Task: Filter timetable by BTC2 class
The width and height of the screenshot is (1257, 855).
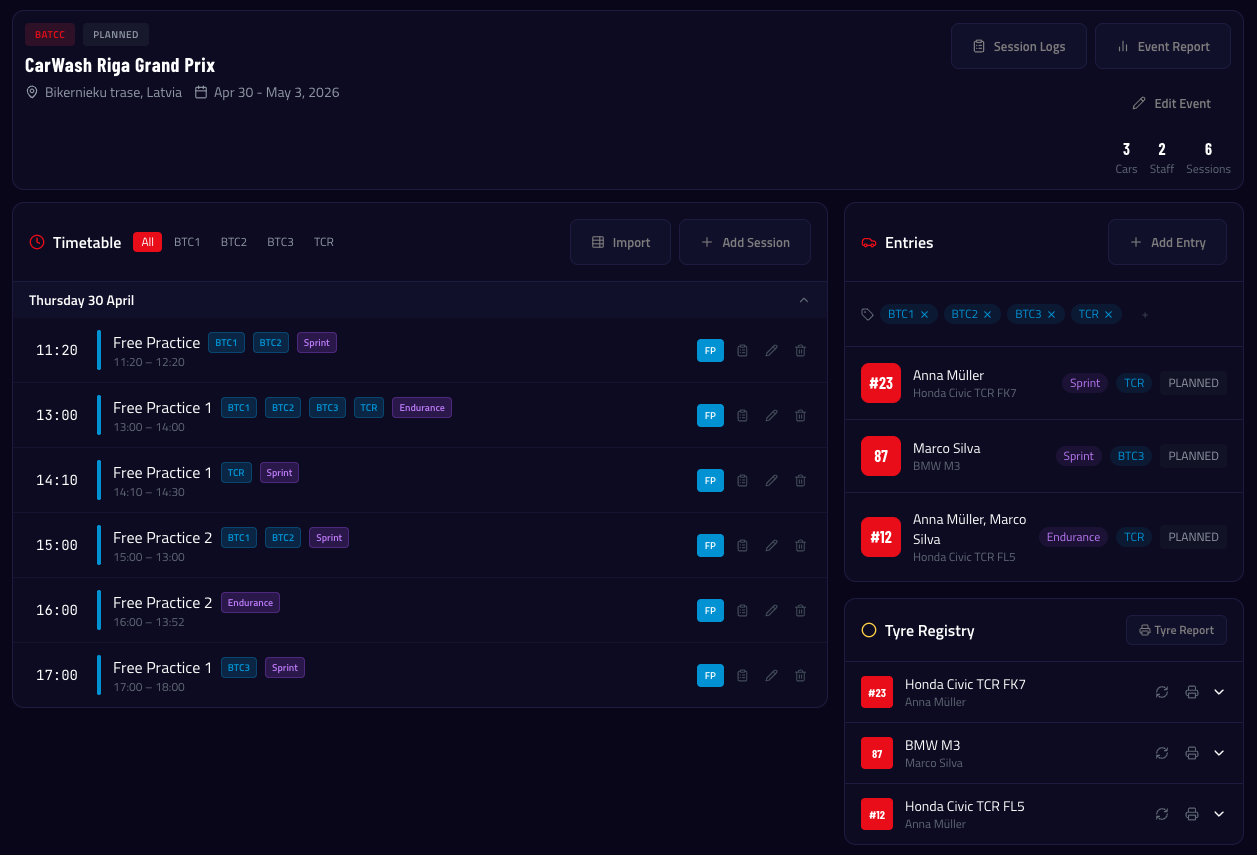Action: [234, 242]
